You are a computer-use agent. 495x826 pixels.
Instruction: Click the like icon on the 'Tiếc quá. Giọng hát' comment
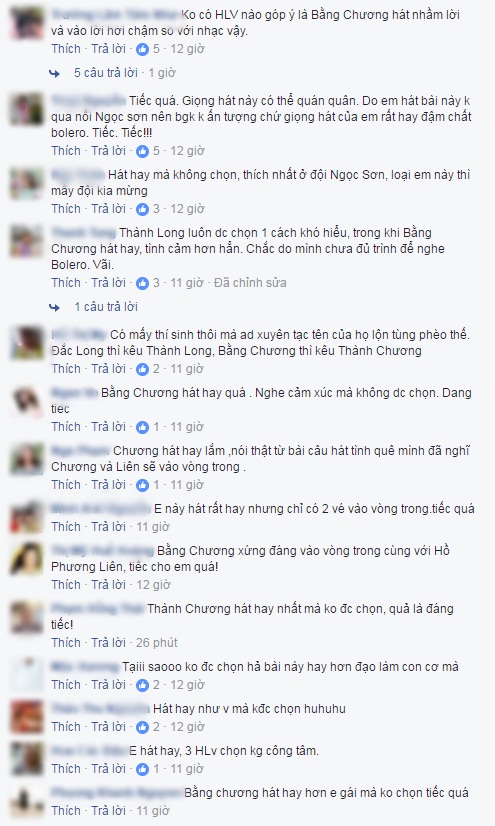click(143, 151)
